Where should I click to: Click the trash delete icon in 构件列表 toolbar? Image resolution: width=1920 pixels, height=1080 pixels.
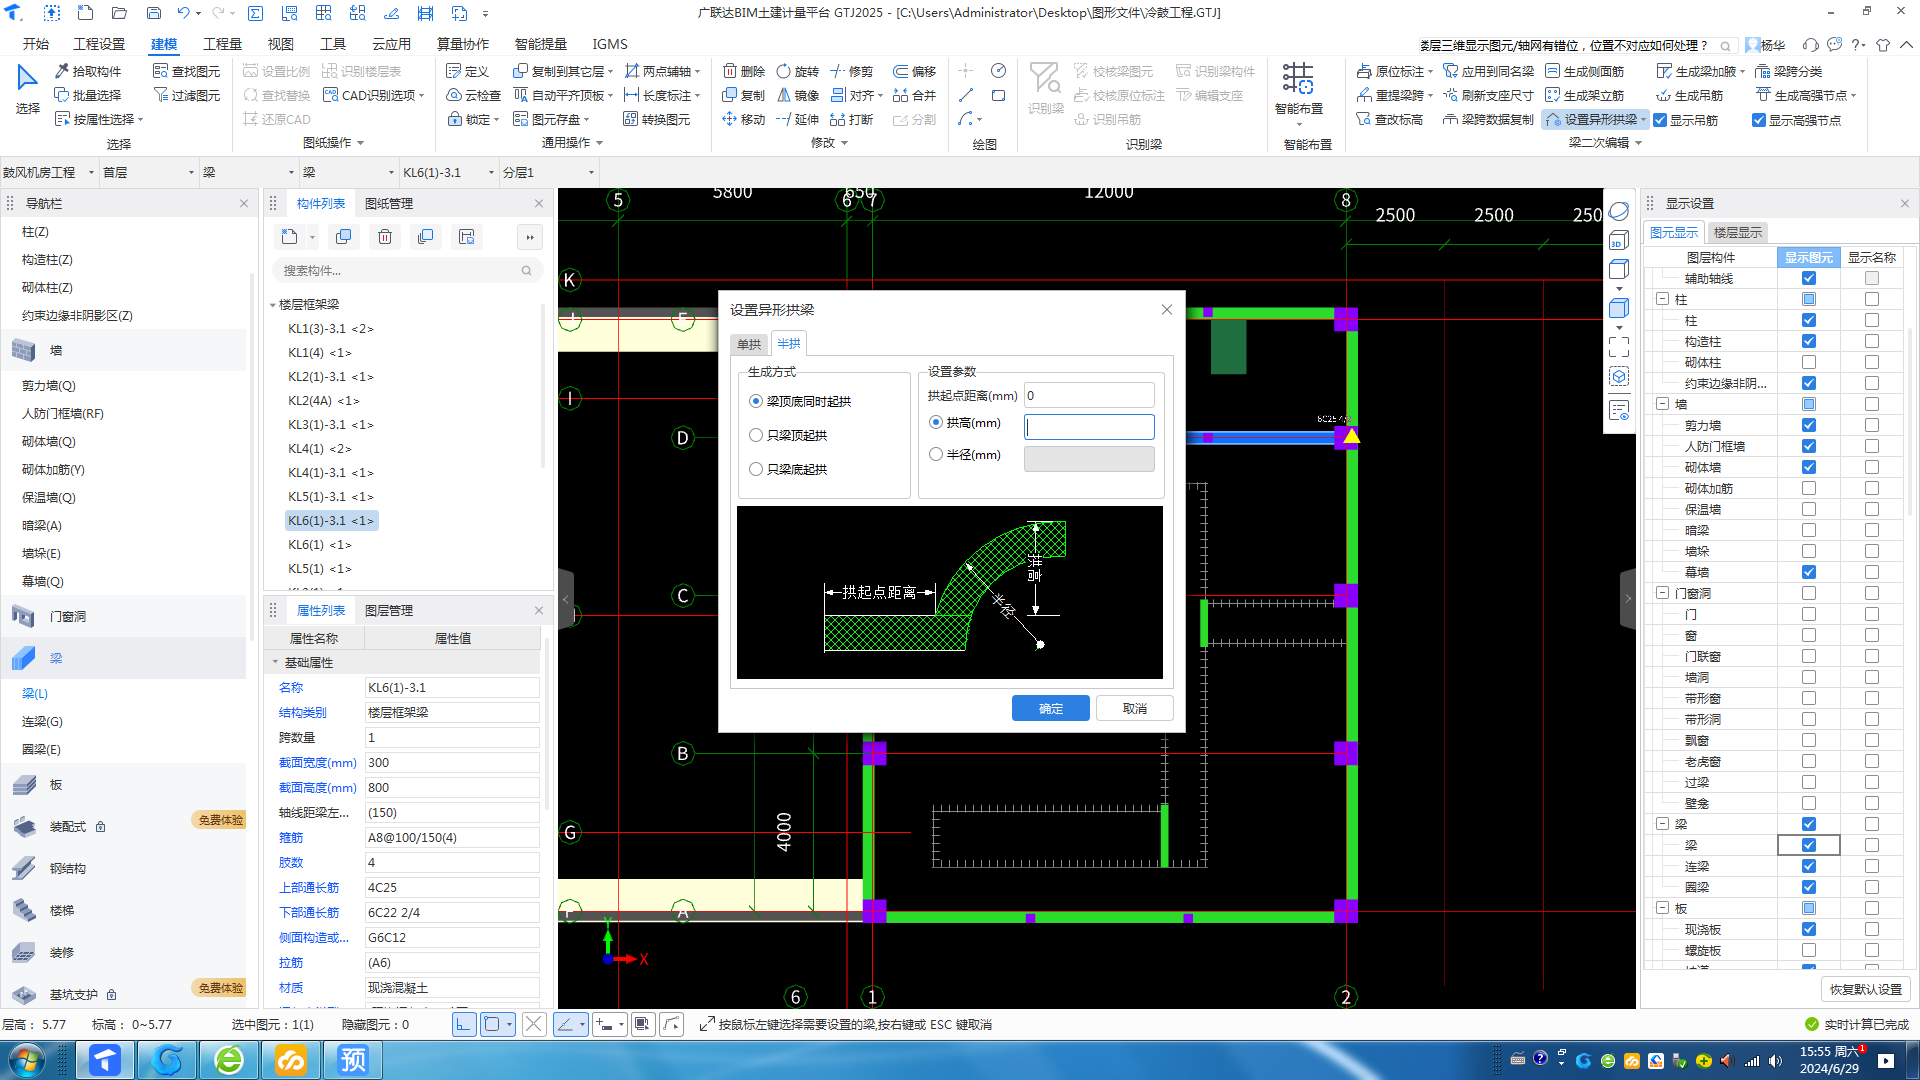click(385, 237)
